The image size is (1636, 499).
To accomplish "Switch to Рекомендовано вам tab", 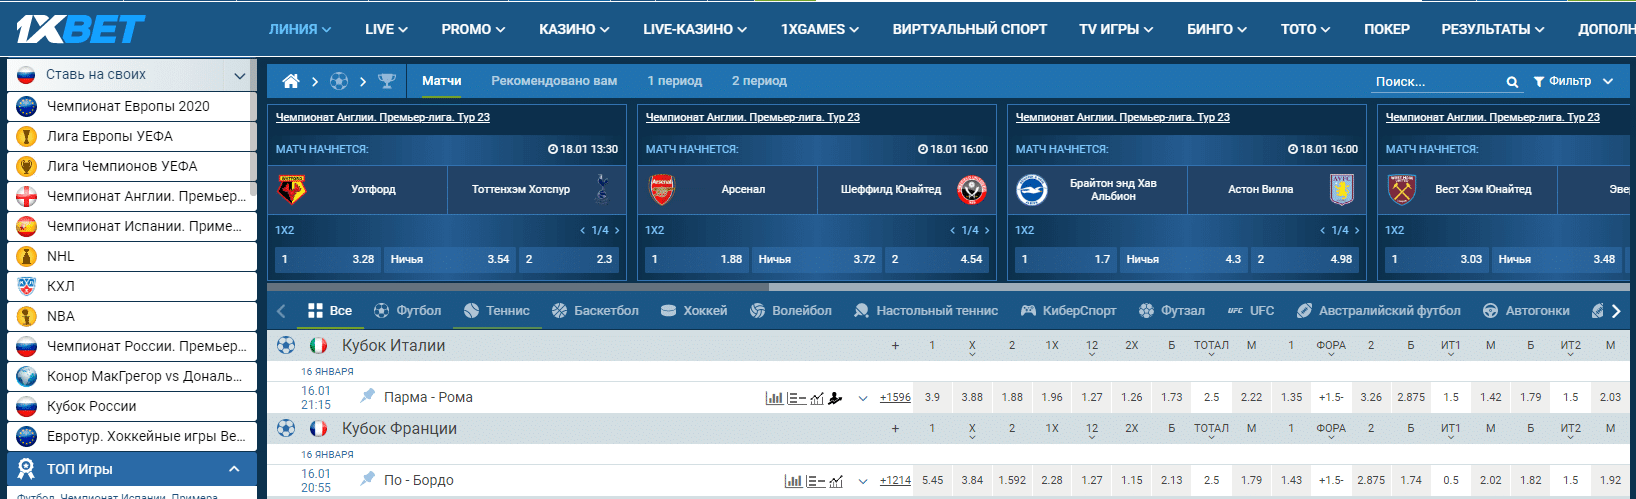I will pyautogui.click(x=554, y=81).
